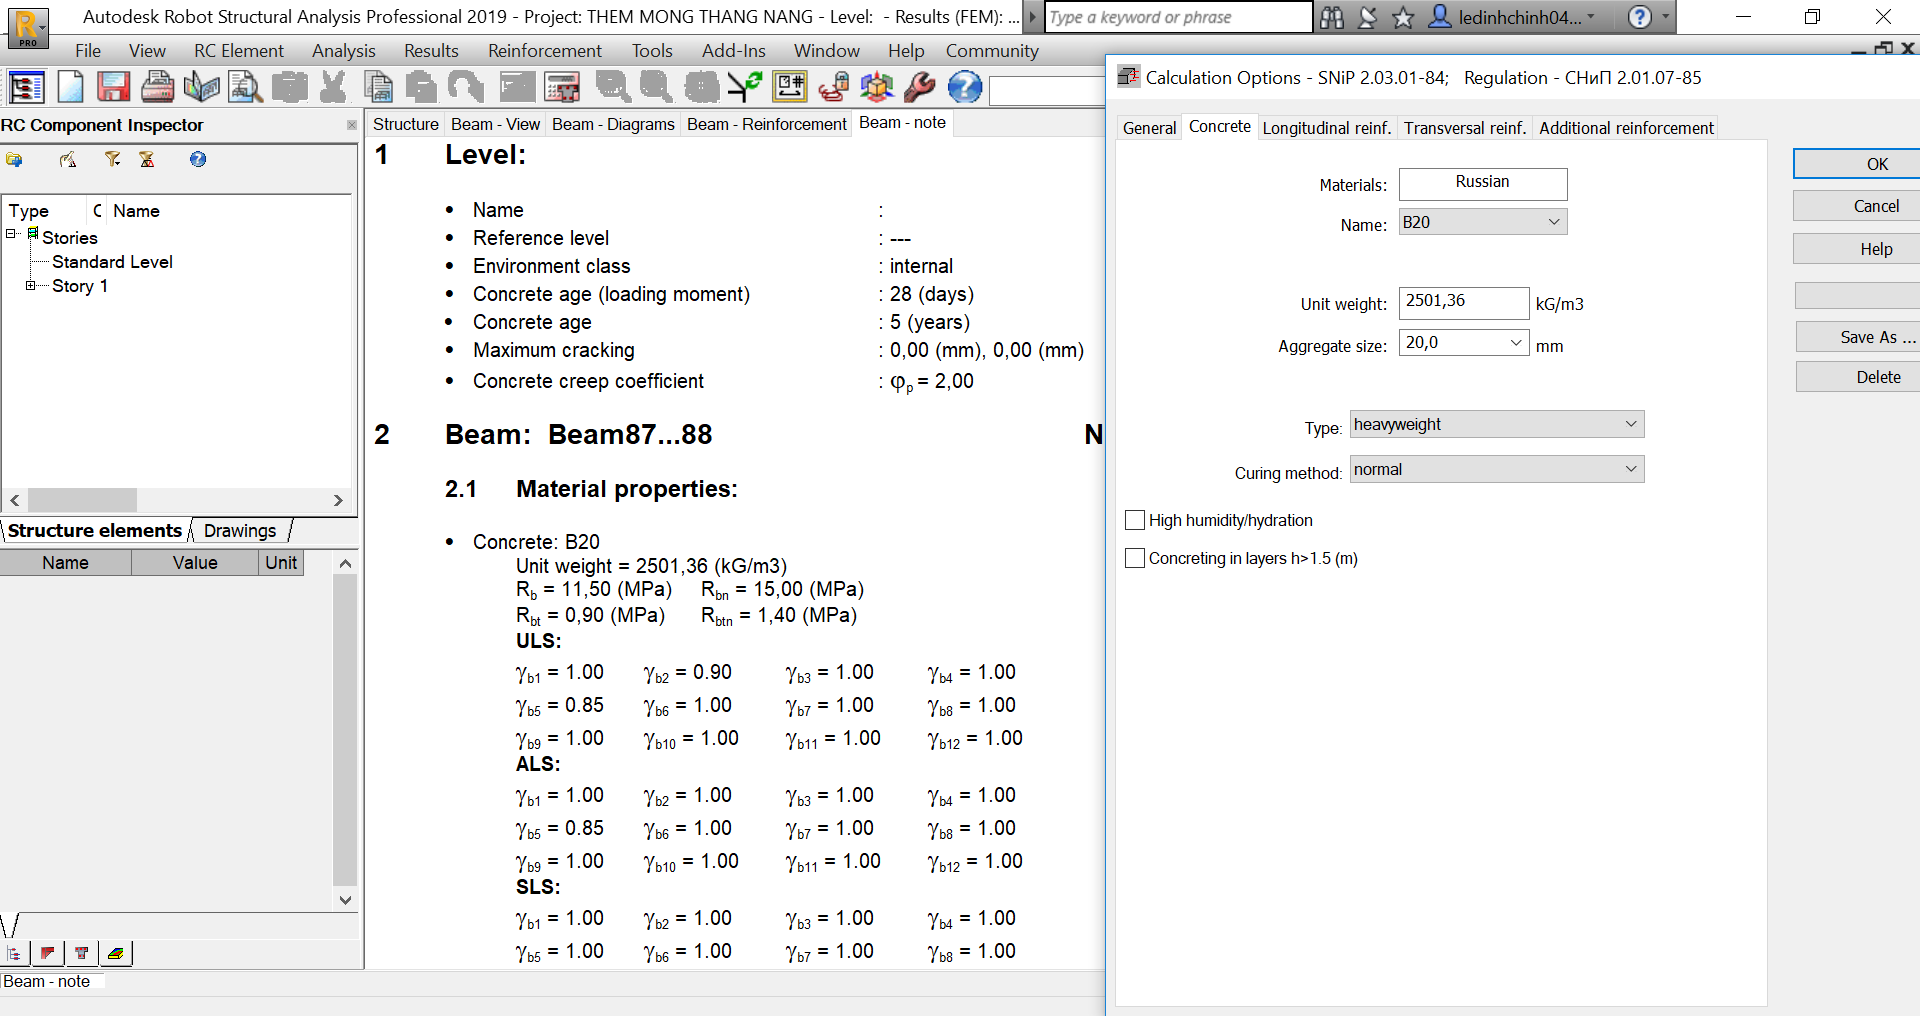Click the layout selection toolbar icon

pos(27,88)
